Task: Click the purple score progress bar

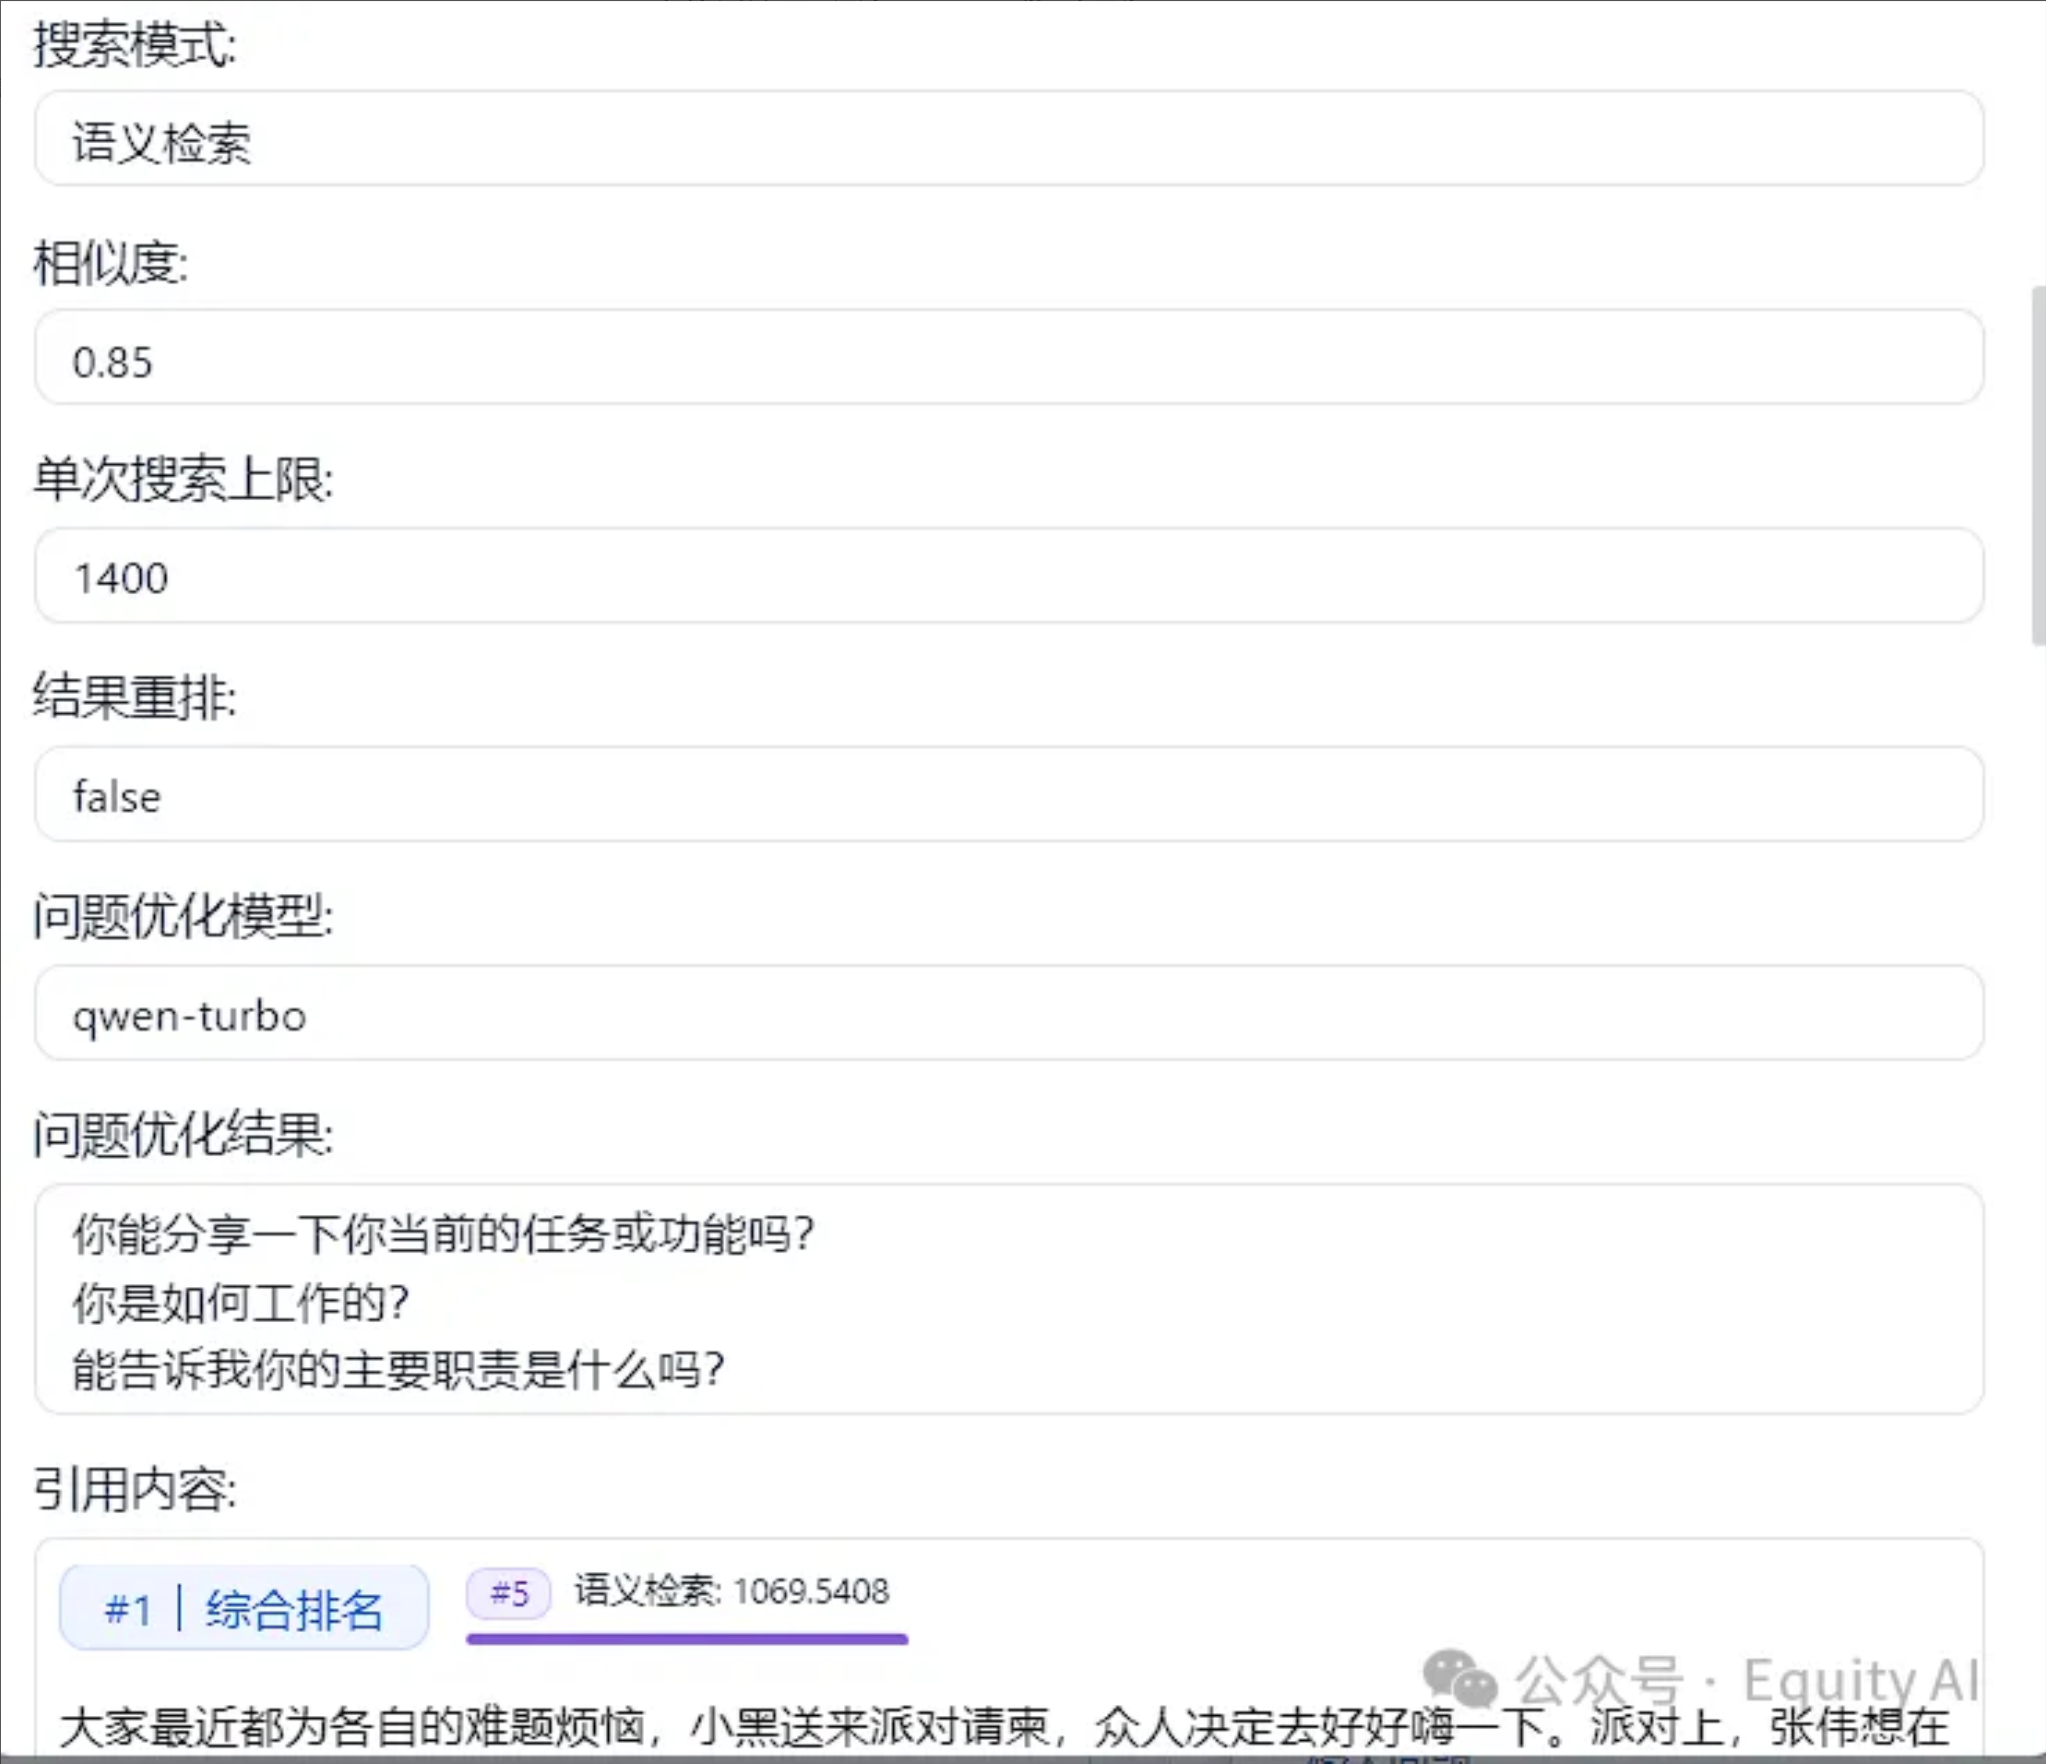Action: point(687,1639)
